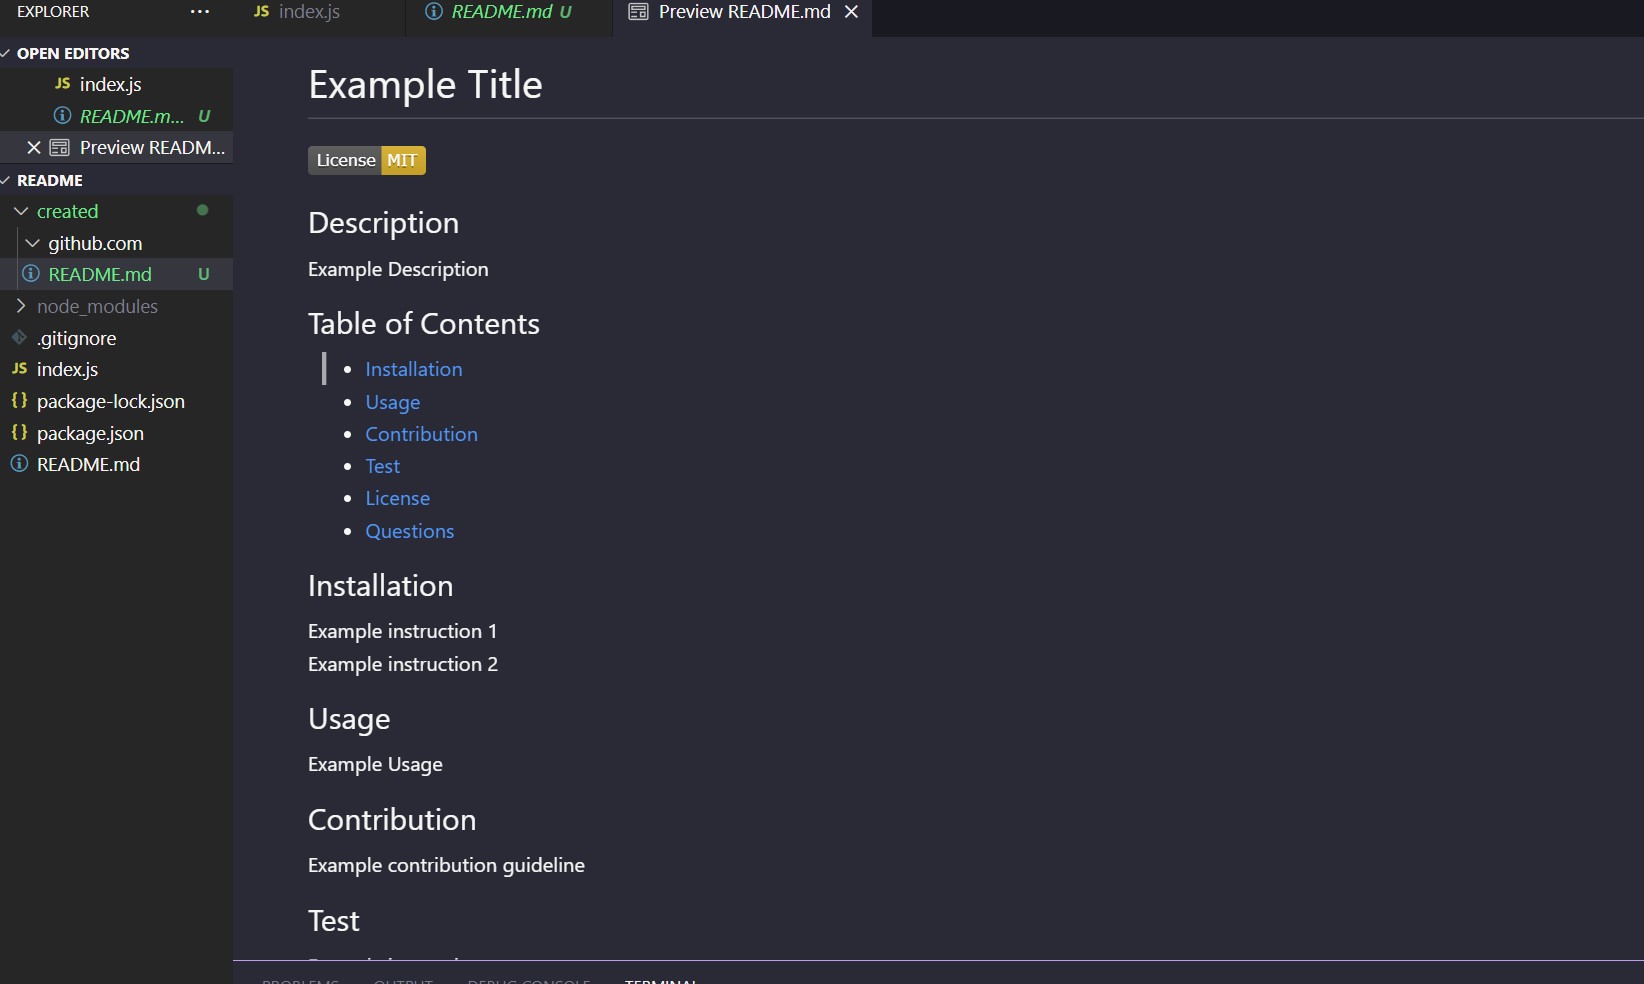The height and width of the screenshot is (984, 1644).
Task: Follow the Questions link in Table of Contents
Action: pos(409,531)
